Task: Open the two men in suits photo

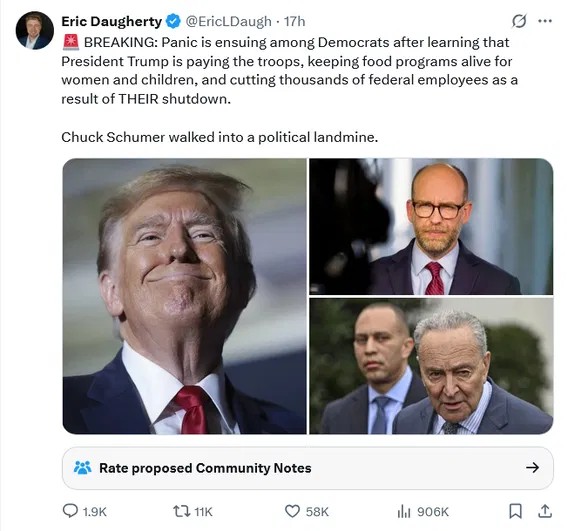Action: pos(431,366)
